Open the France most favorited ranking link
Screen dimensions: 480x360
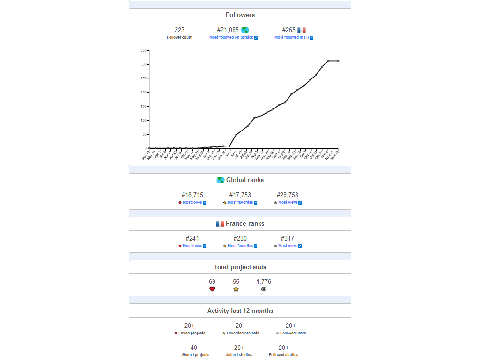[x=240, y=246]
